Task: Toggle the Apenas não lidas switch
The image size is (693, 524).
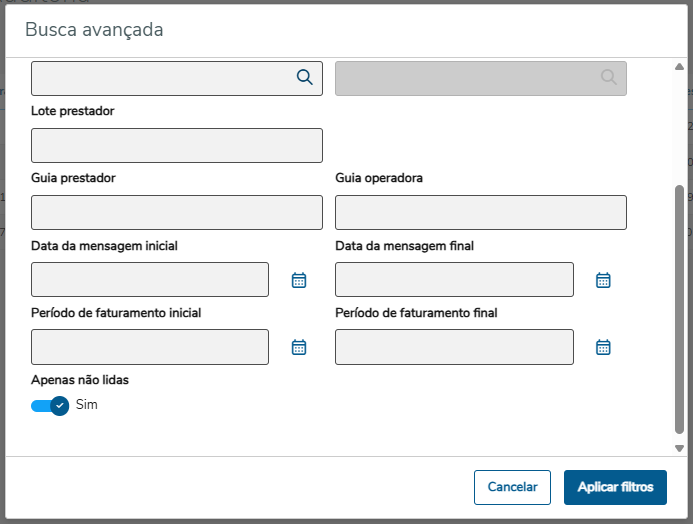Action: point(50,405)
